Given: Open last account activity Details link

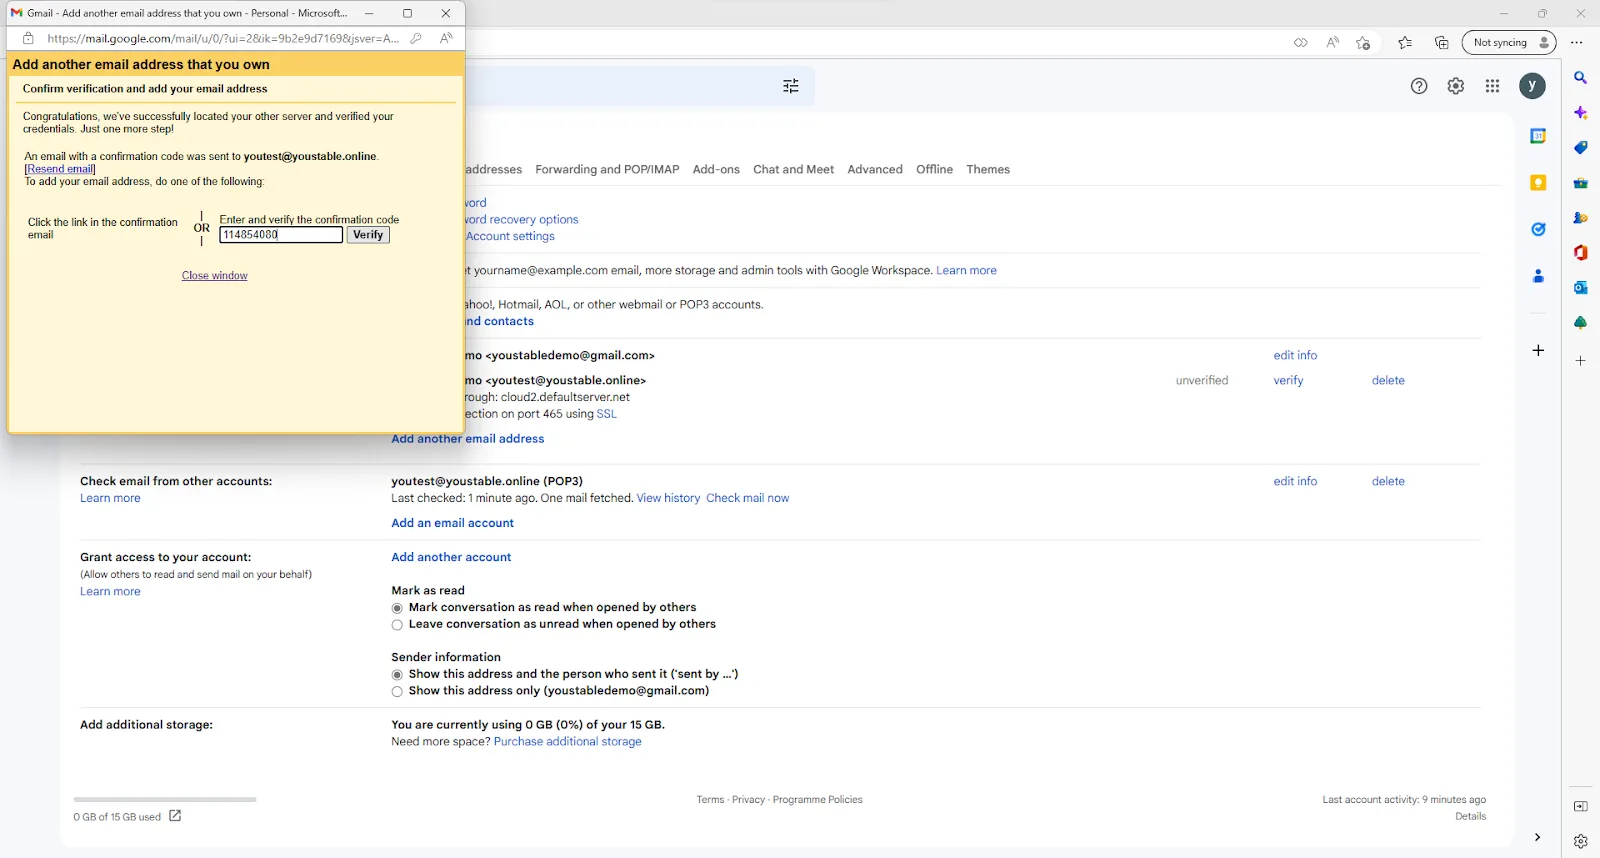Looking at the screenshot, I should click(x=1470, y=816).
